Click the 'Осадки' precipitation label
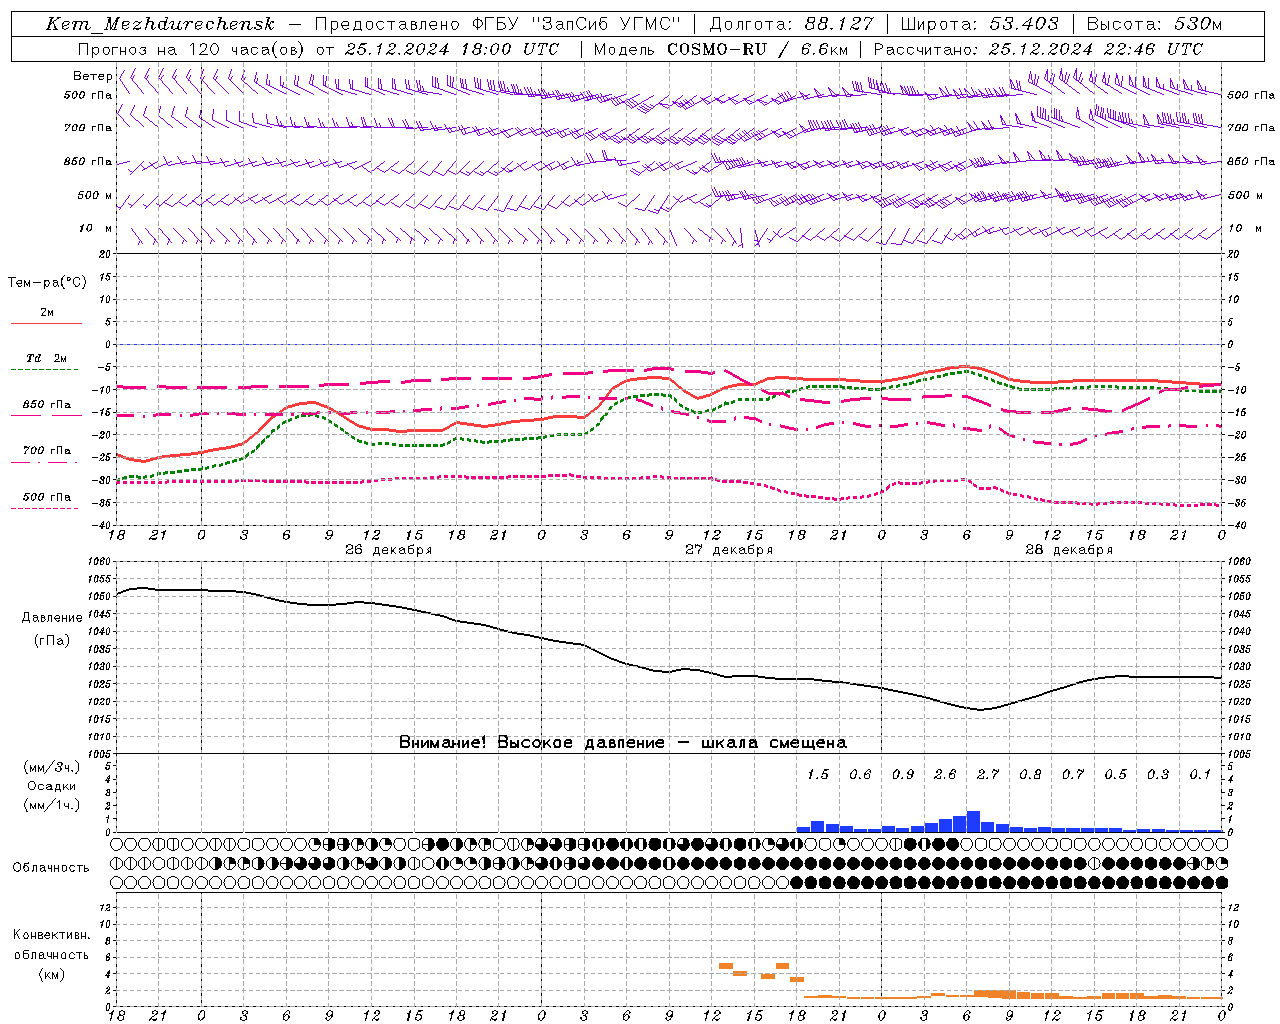The height and width of the screenshot is (1024, 1280). point(52,786)
